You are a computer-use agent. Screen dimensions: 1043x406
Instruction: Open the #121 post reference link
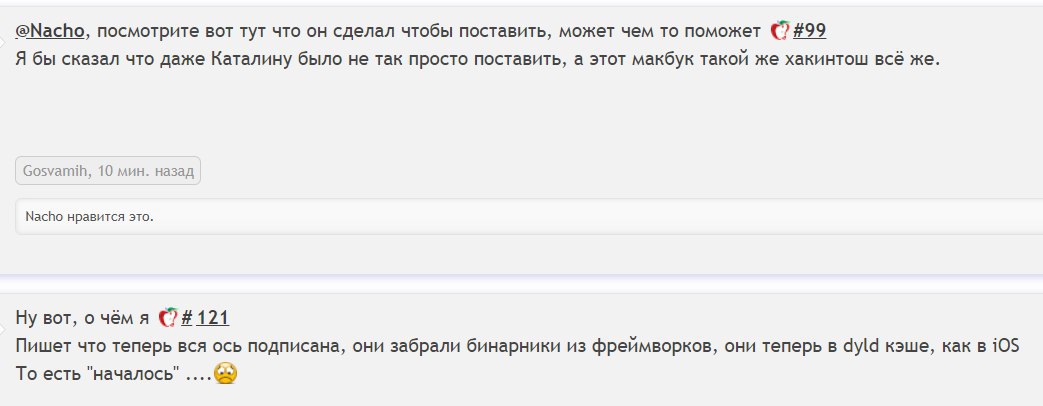click(x=205, y=319)
